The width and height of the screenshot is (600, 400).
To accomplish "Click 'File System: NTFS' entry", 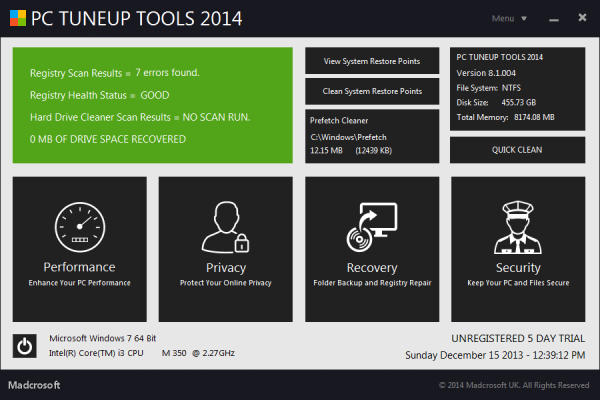I will click(x=489, y=88).
